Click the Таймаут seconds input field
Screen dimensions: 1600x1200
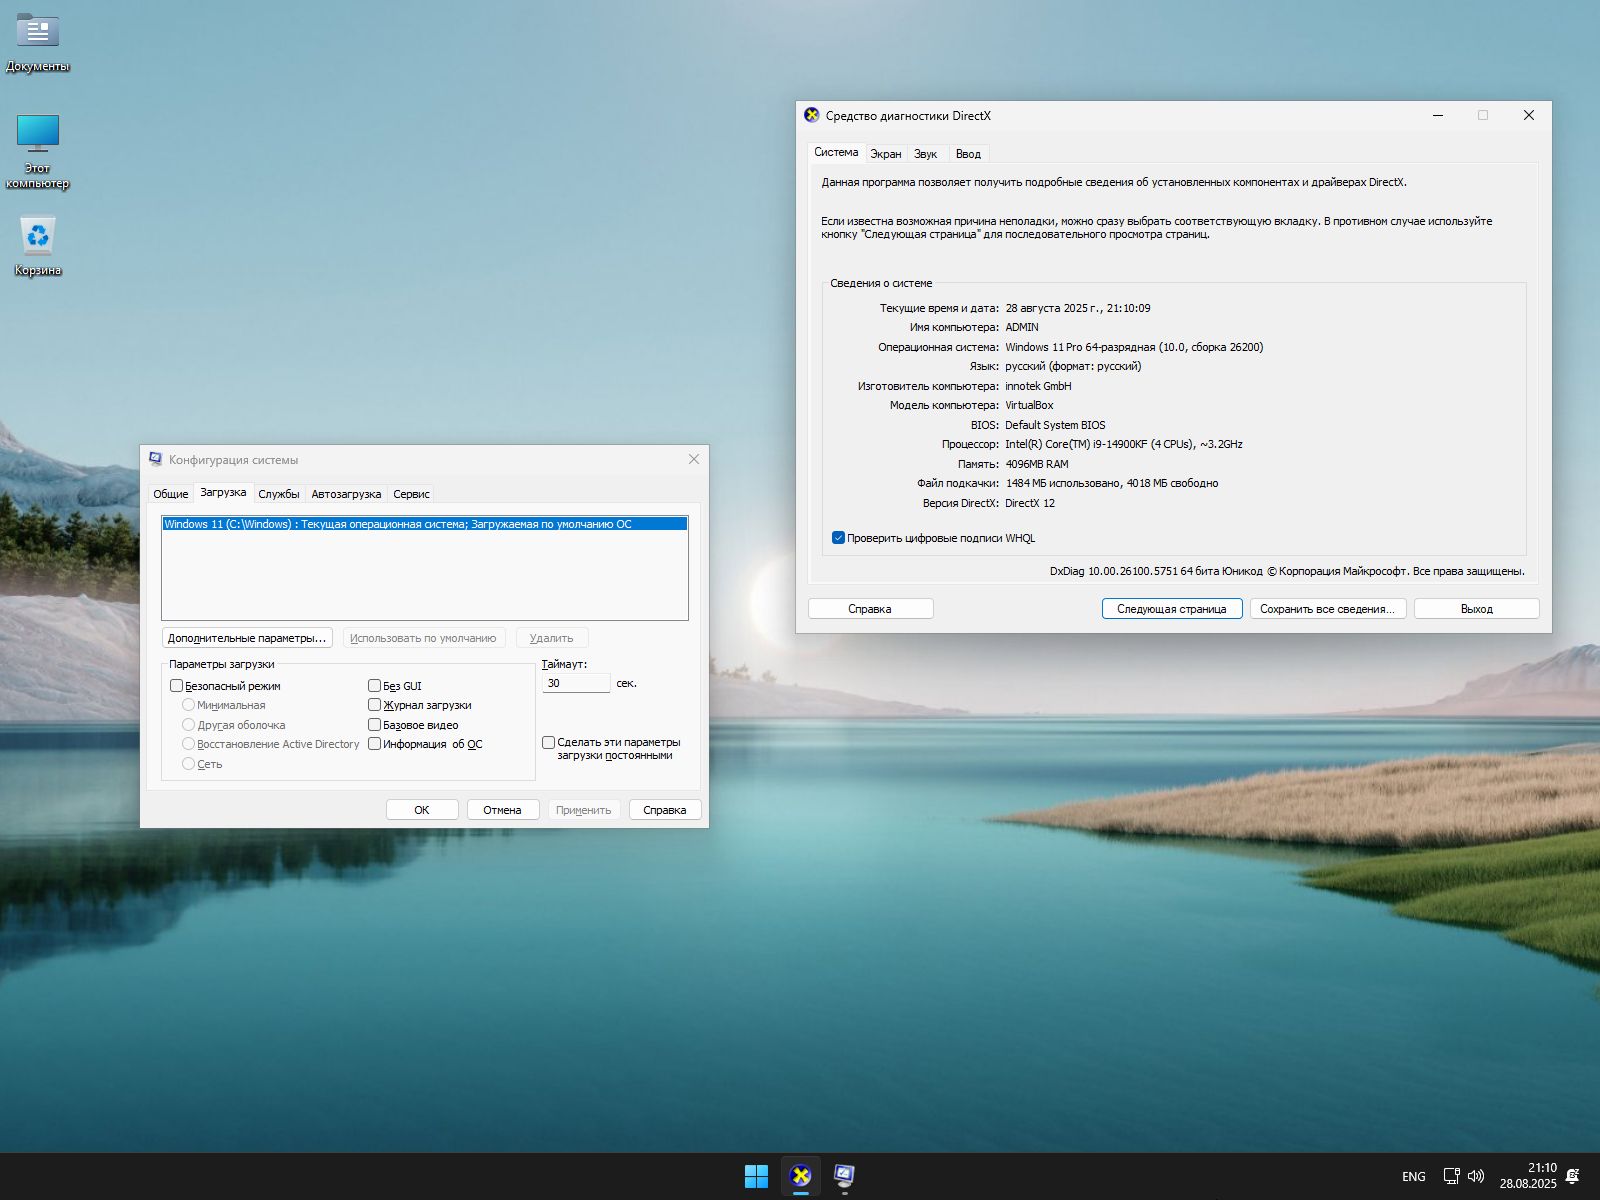coord(576,683)
